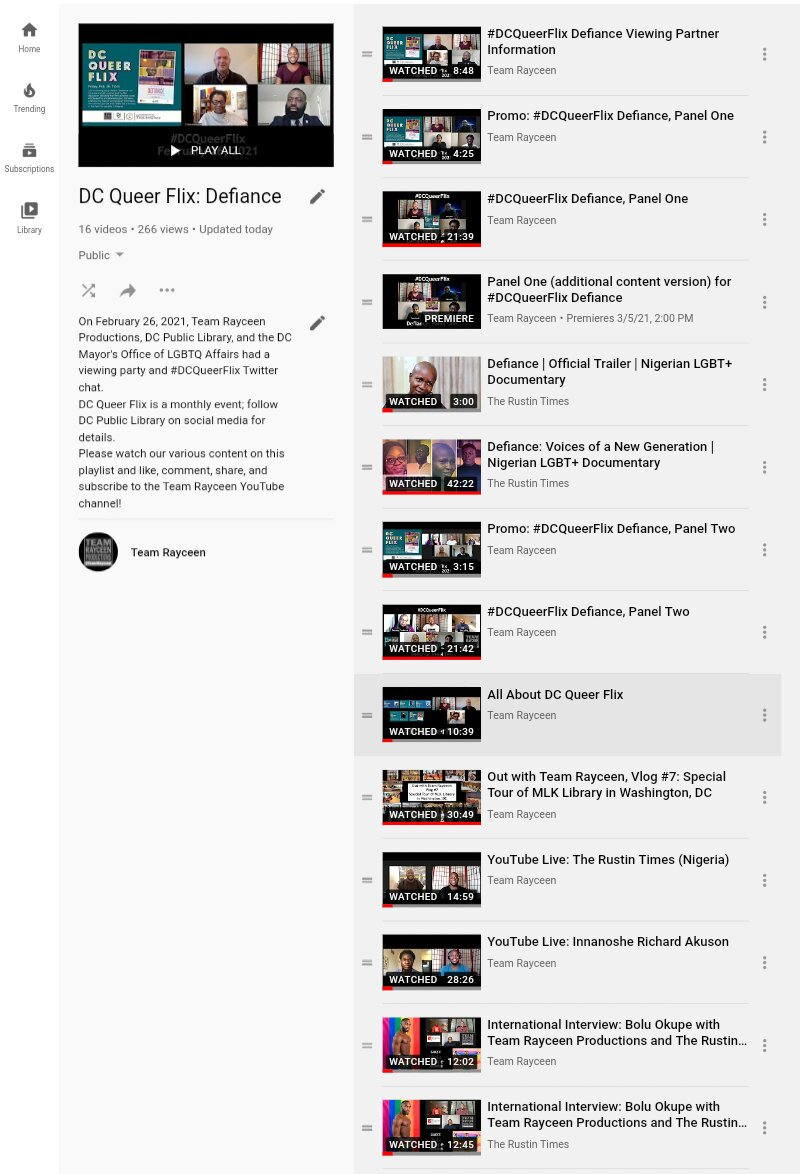Play all videos in the playlist
The image size is (800, 1174).
[206, 150]
